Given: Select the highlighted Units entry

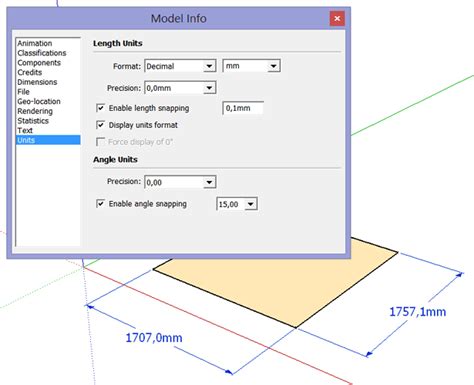Looking at the screenshot, I should tap(48, 140).
